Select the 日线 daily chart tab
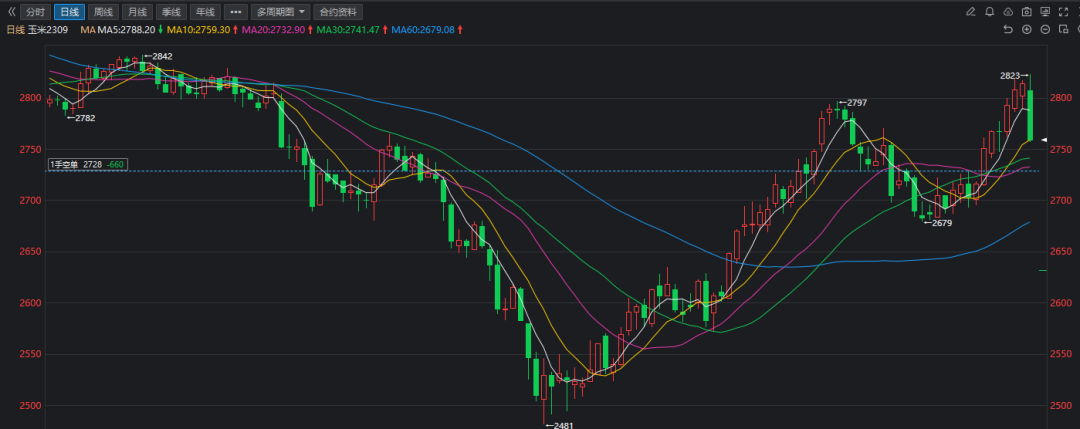 [70, 12]
